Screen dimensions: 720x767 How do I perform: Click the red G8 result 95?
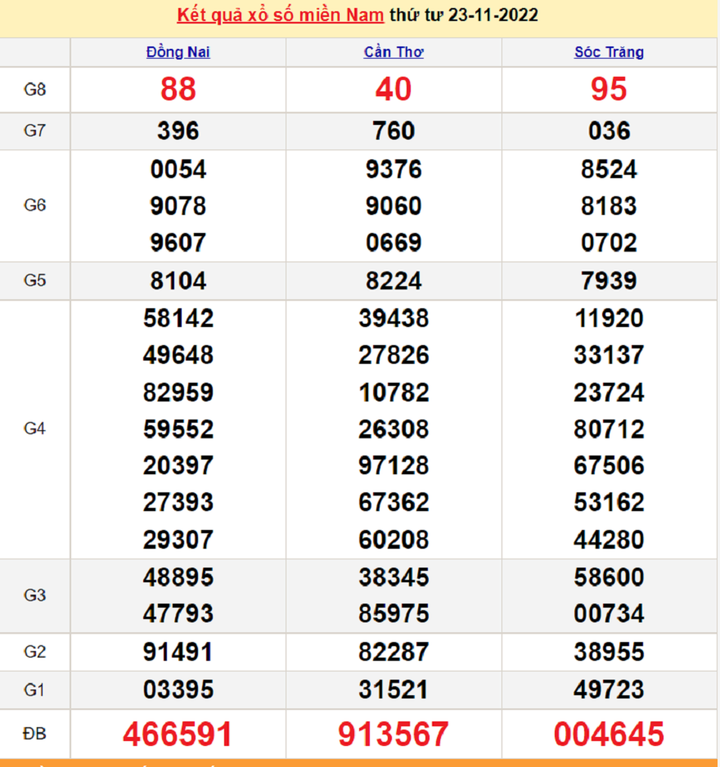609,90
